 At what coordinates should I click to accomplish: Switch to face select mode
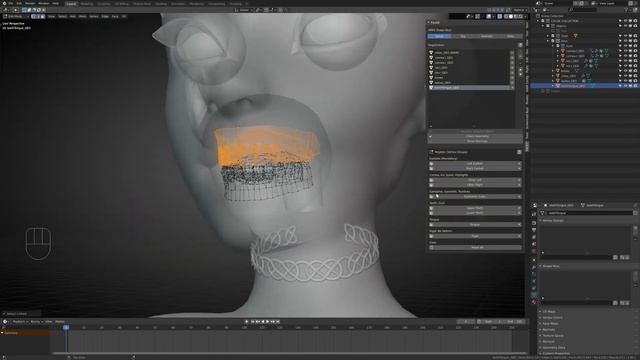point(43,16)
